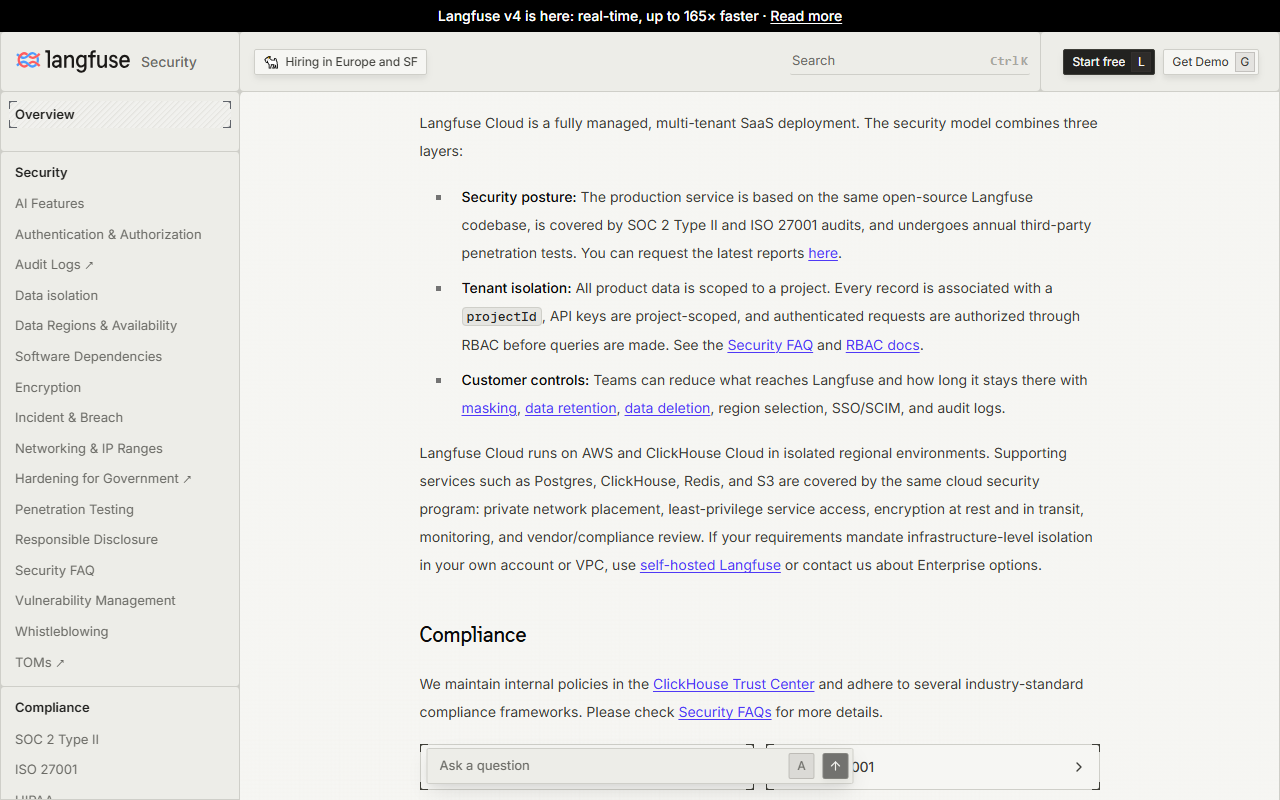The height and width of the screenshot is (800, 1280).
Task: Open Security FAQs link in Compliance text
Action: [725, 712]
